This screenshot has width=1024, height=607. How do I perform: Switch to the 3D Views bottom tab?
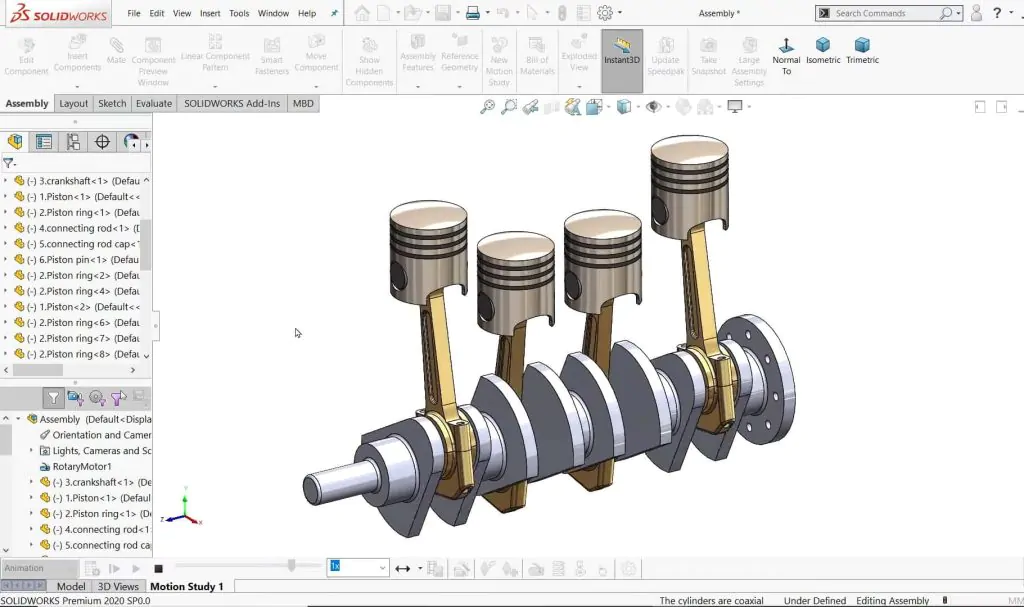point(118,586)
